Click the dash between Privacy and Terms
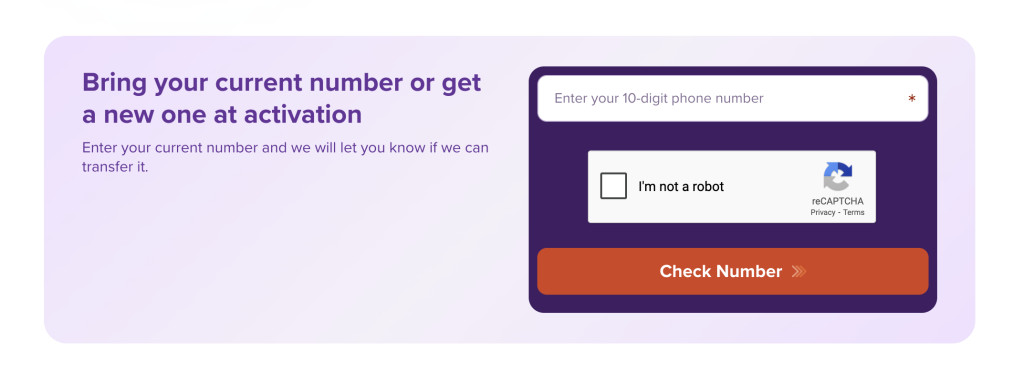Image resolution: width=1024 pixels, height=385 pixels. [839, 213]
